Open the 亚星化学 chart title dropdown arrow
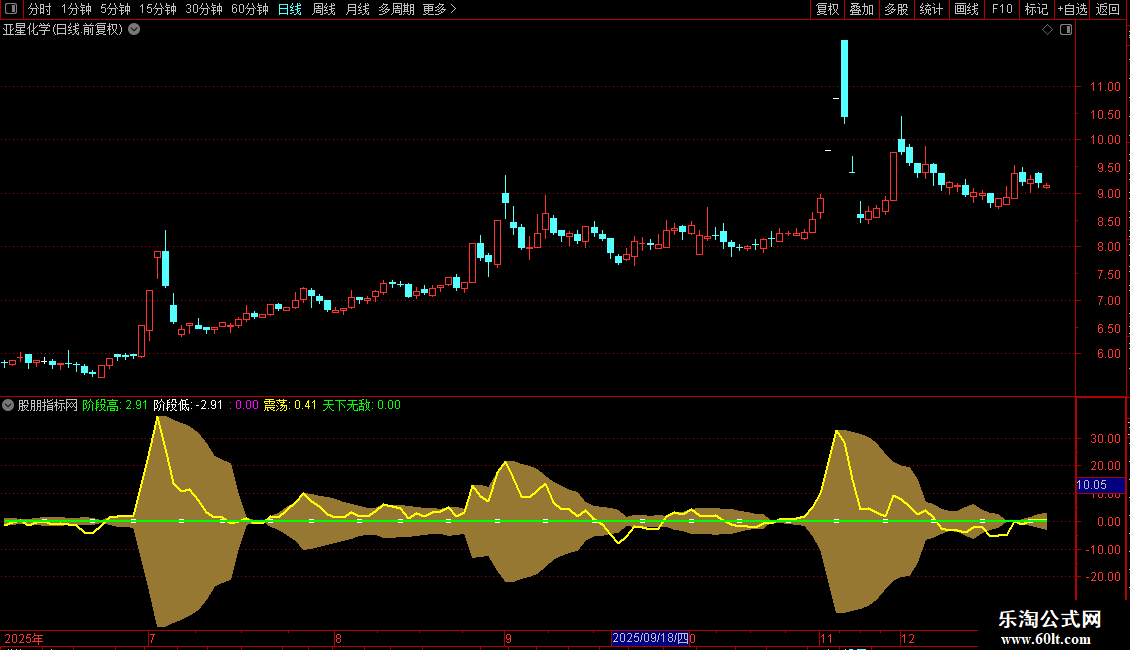The width and height of the screenshot is (1130, 650). point(134,30)
